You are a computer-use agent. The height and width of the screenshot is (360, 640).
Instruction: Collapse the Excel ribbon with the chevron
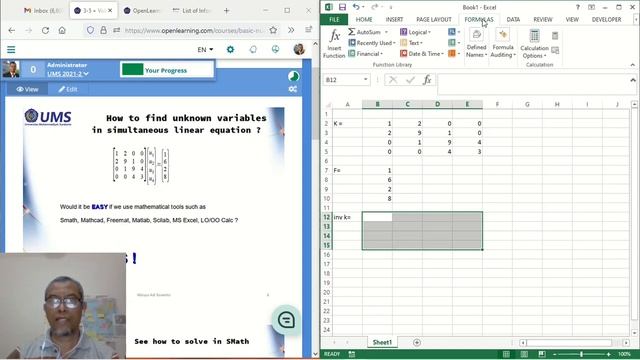pos(633,64)
